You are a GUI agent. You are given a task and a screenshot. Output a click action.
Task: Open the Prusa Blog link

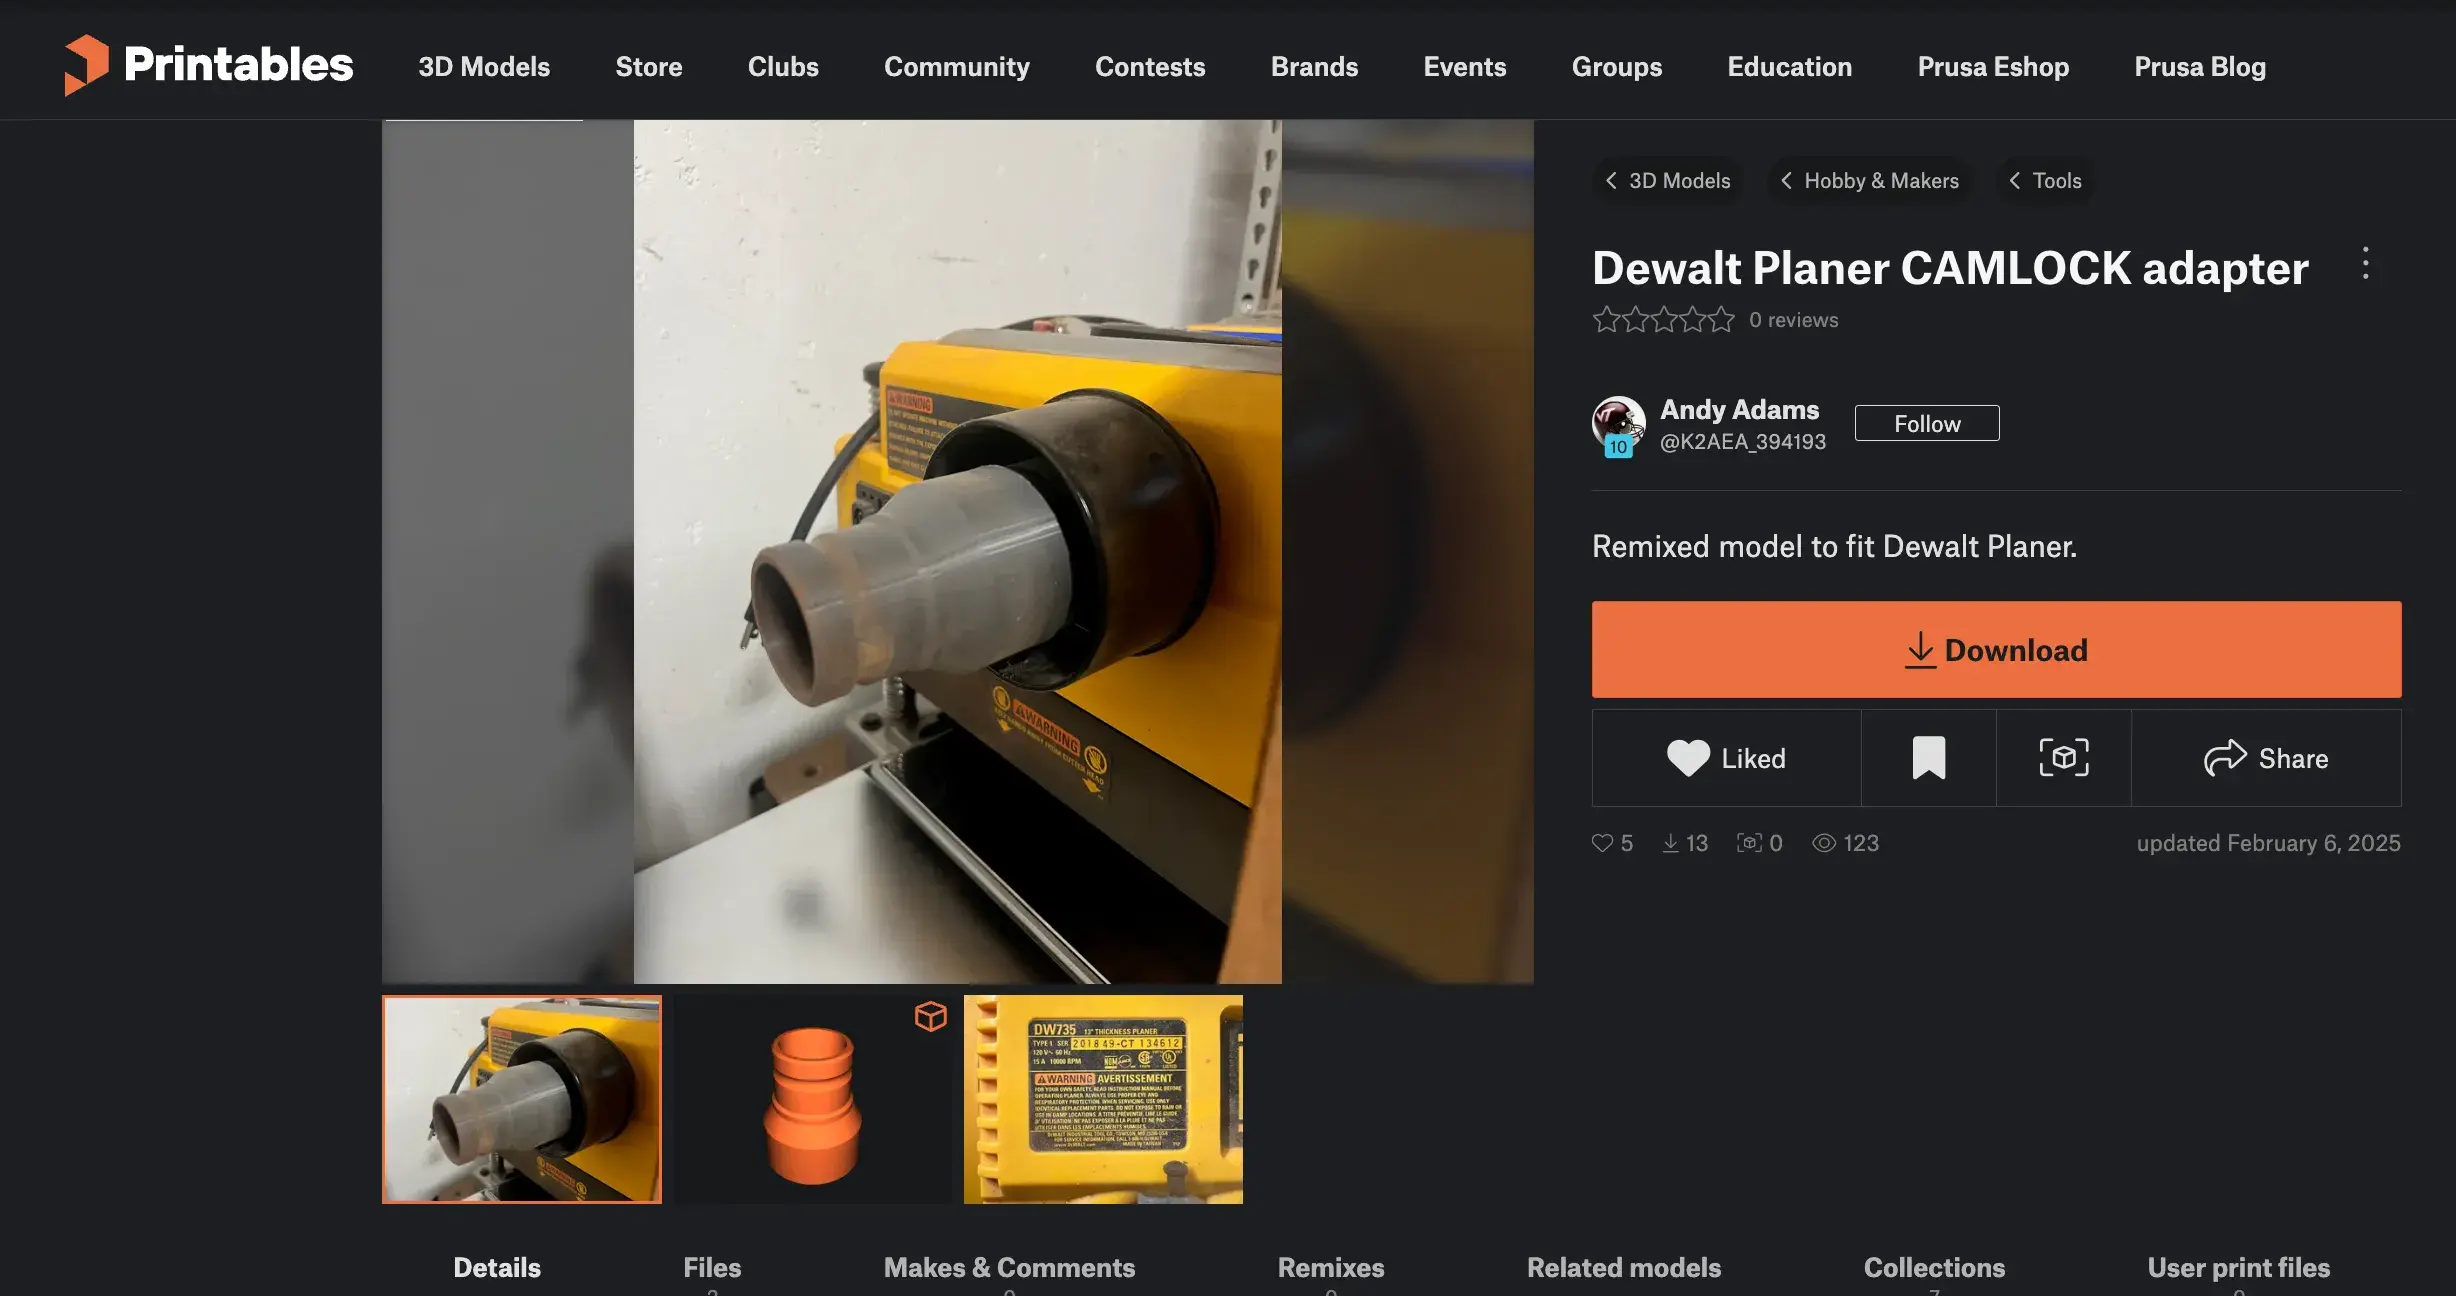[2200, 67]
